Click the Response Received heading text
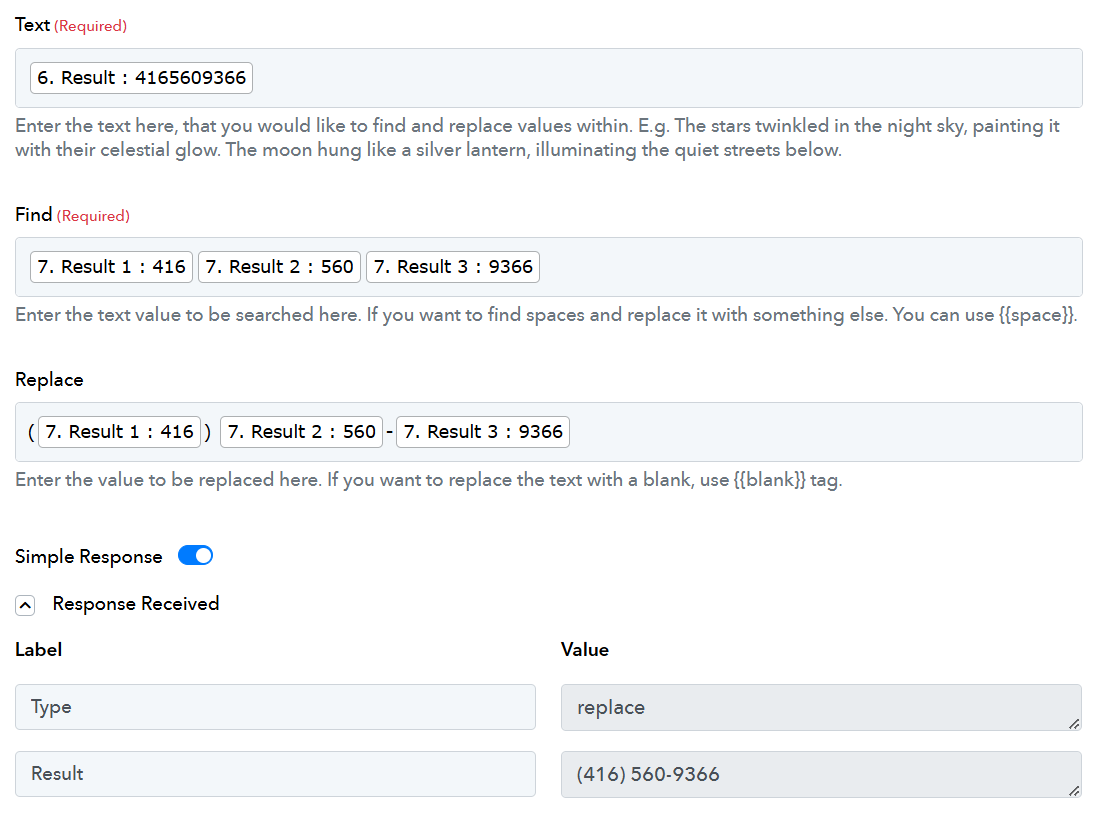This screenshot has height=822, width=1100. coord(135,604)
